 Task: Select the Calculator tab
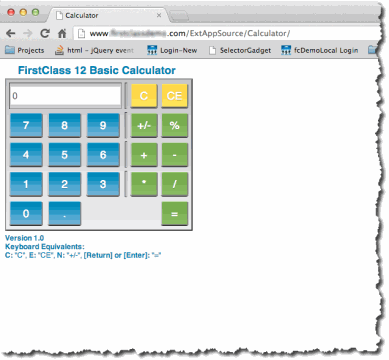(108, 15)
